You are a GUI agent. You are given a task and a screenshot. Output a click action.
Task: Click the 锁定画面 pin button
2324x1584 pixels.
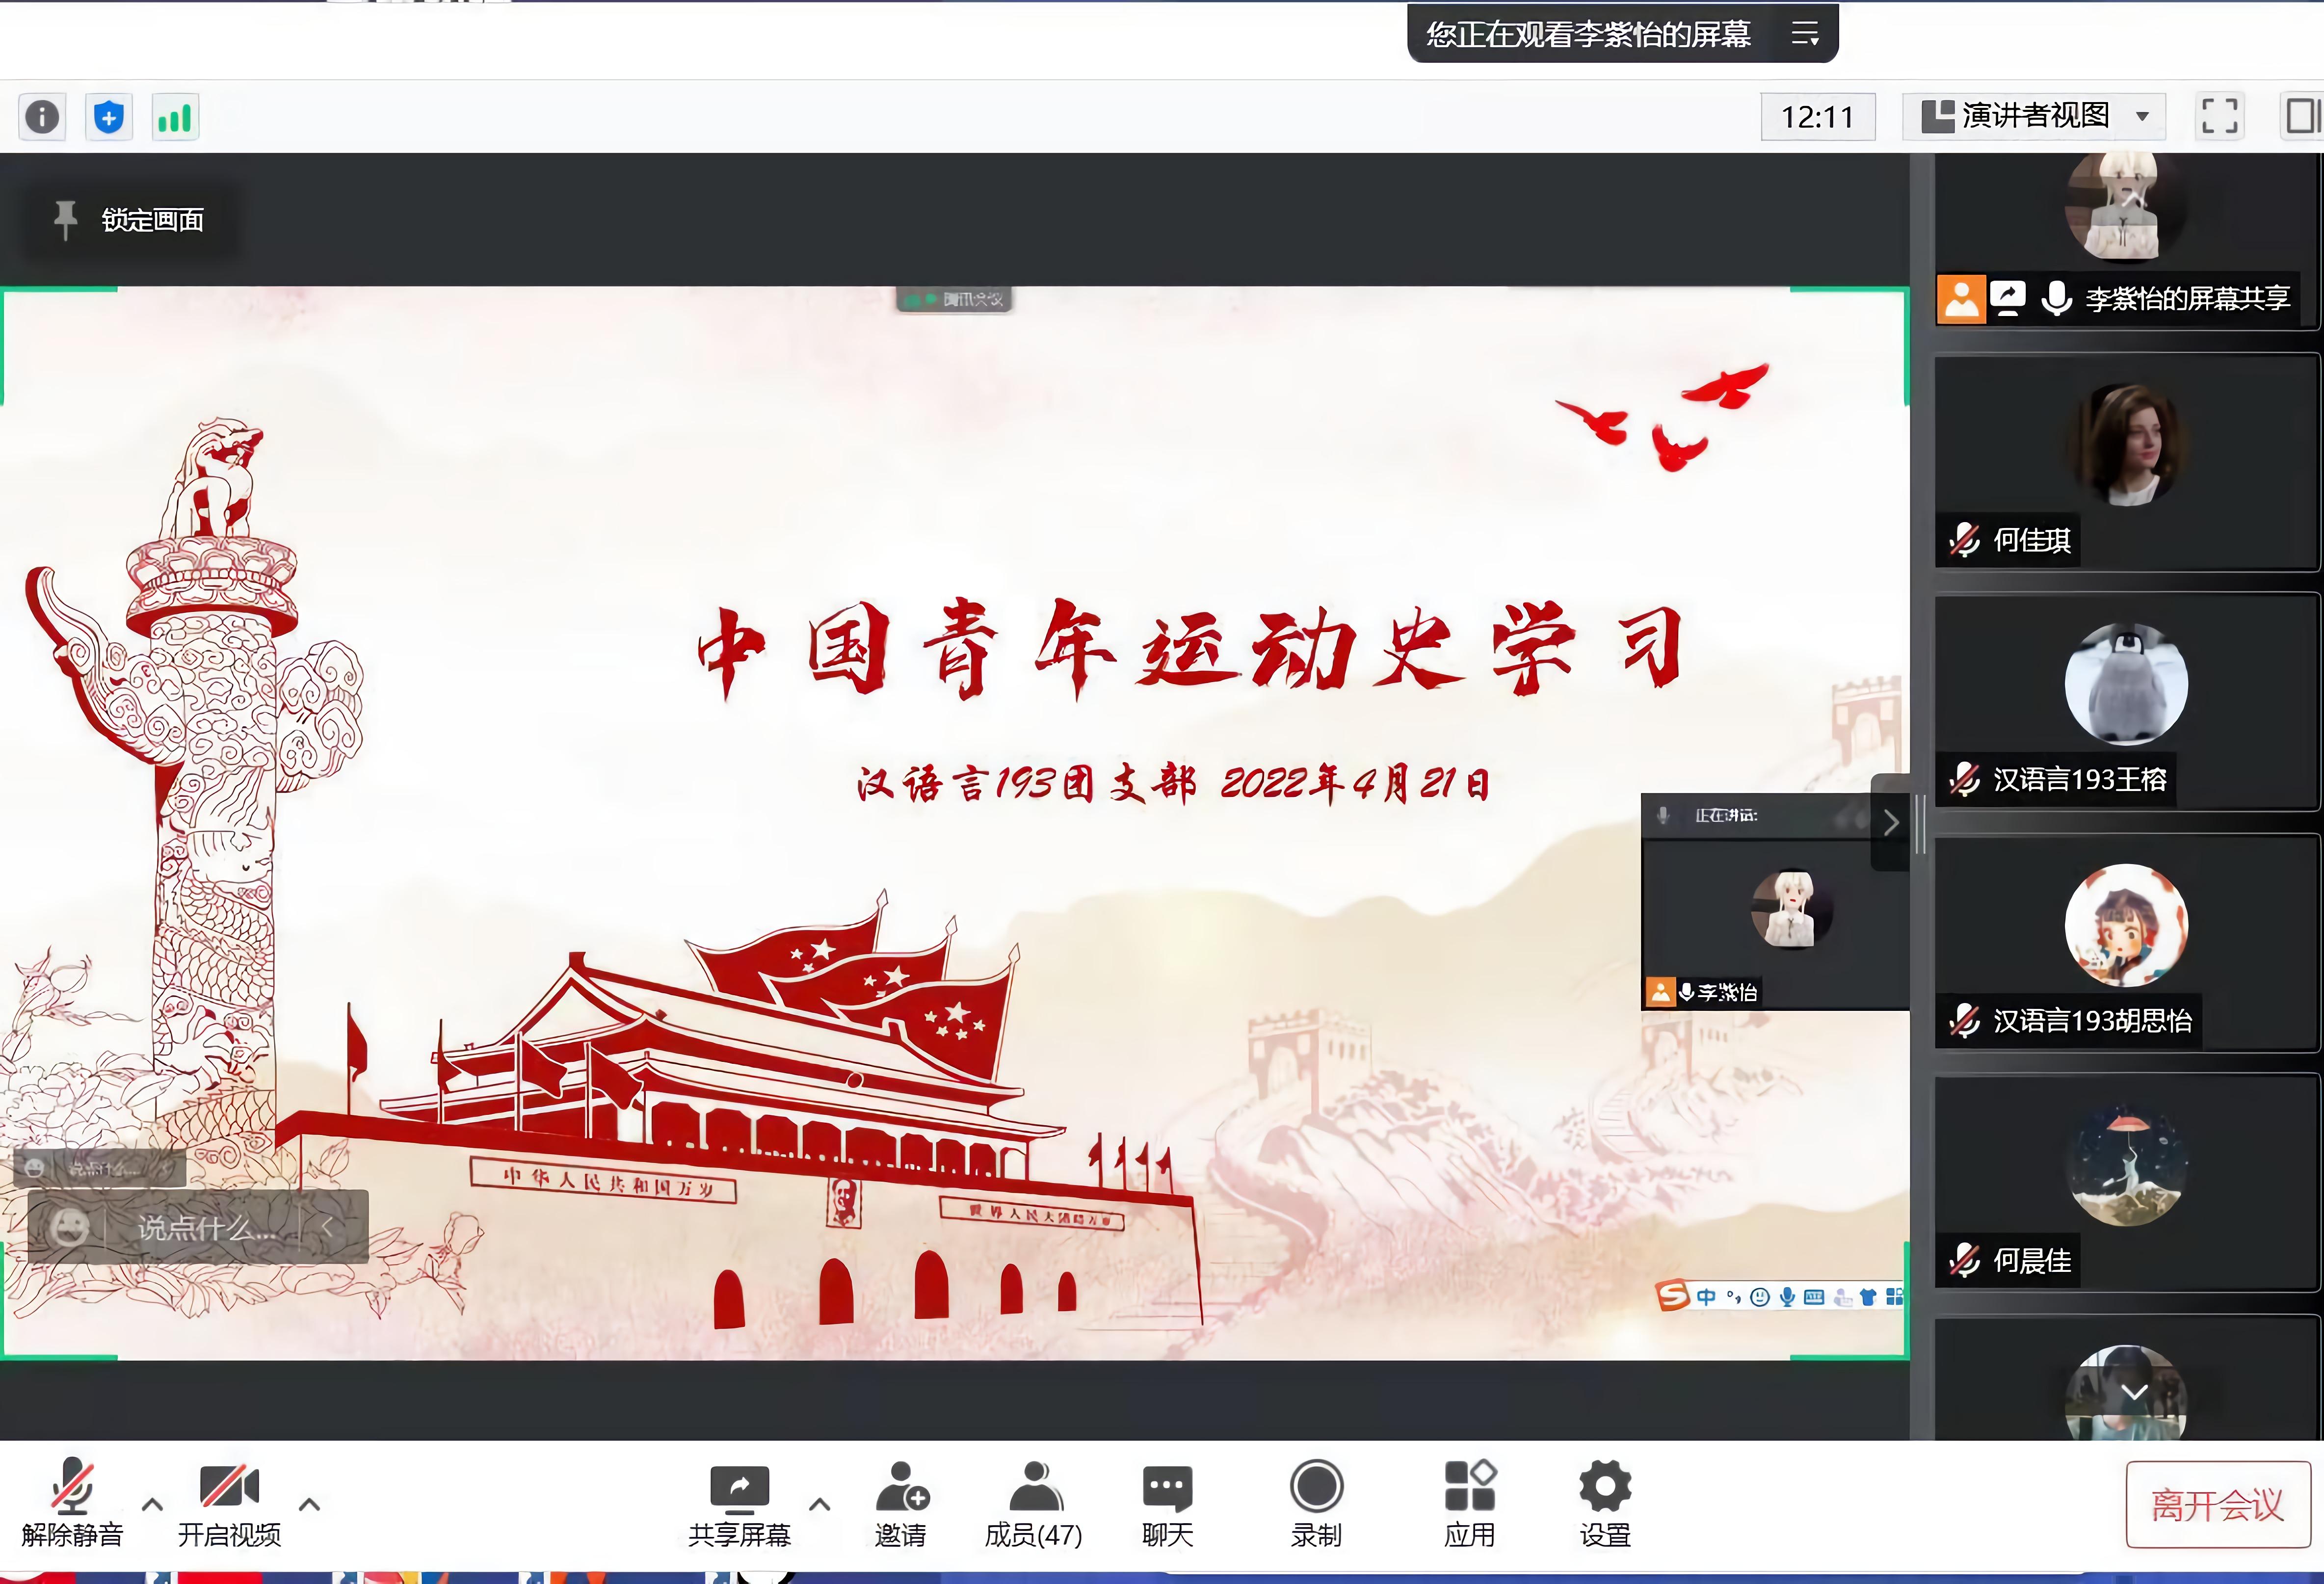130,220
